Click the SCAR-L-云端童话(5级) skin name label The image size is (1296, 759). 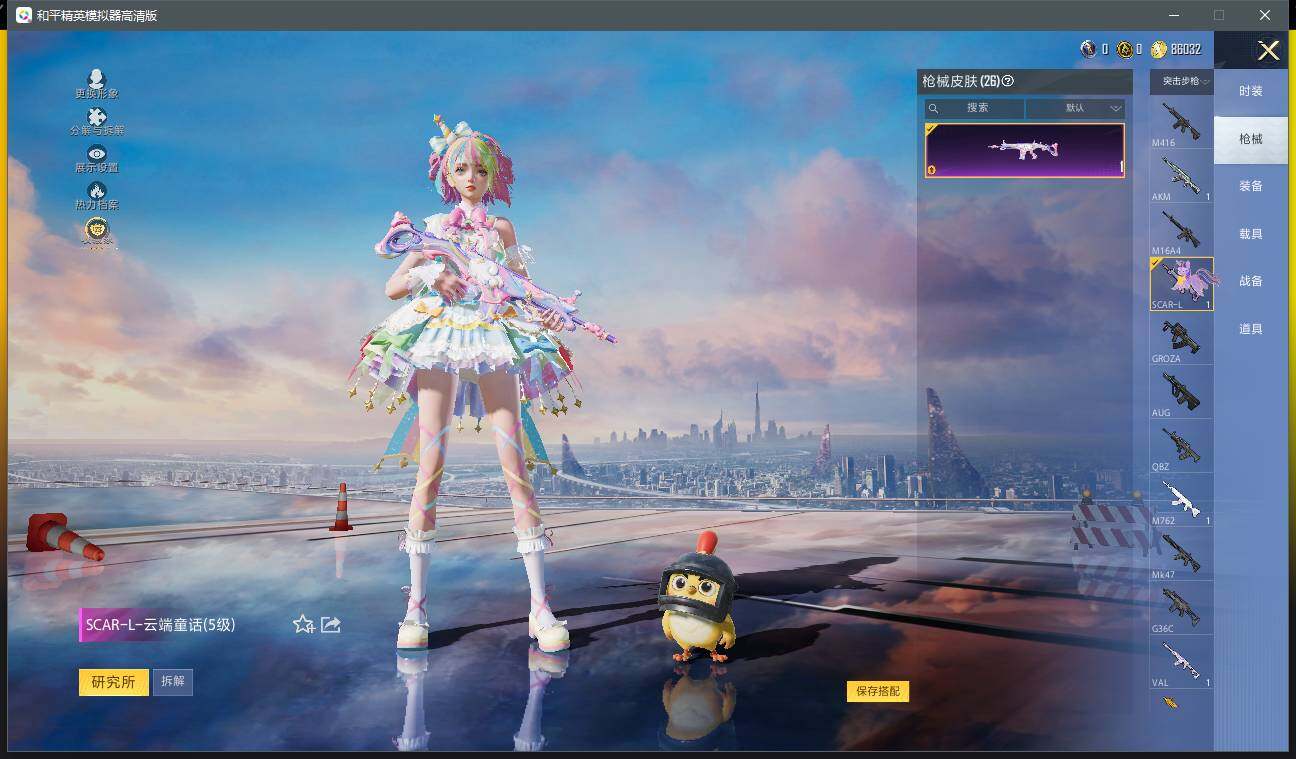click(x=161, y=625)
